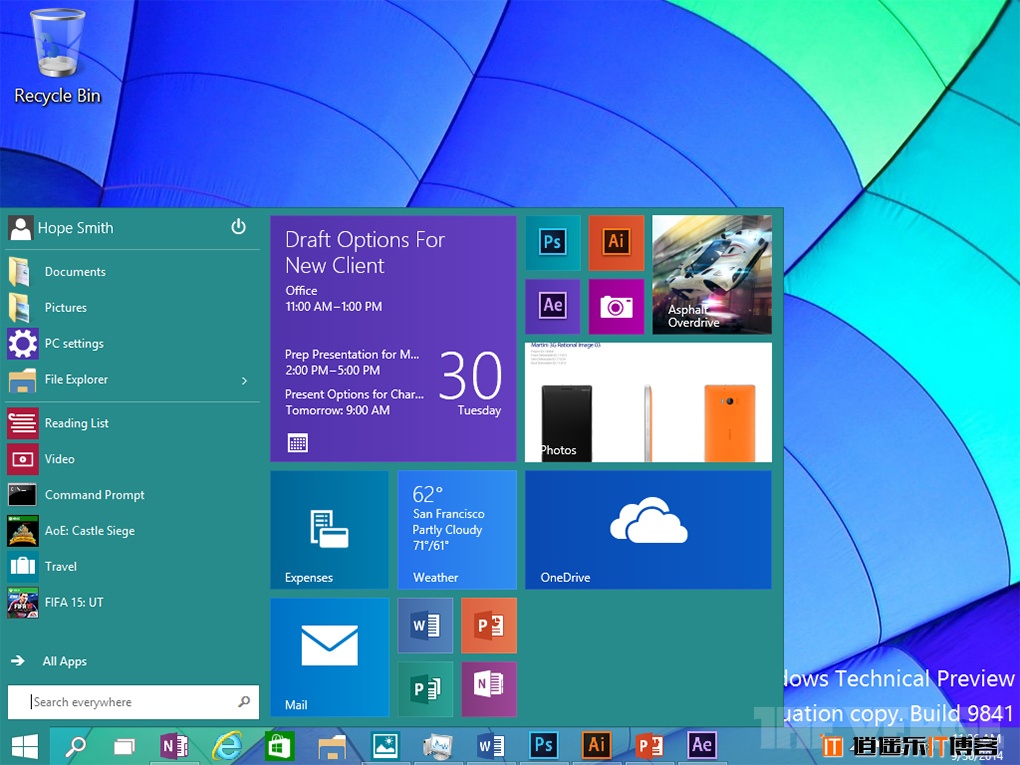Click the search magnifier in search box

coord(244,702)
